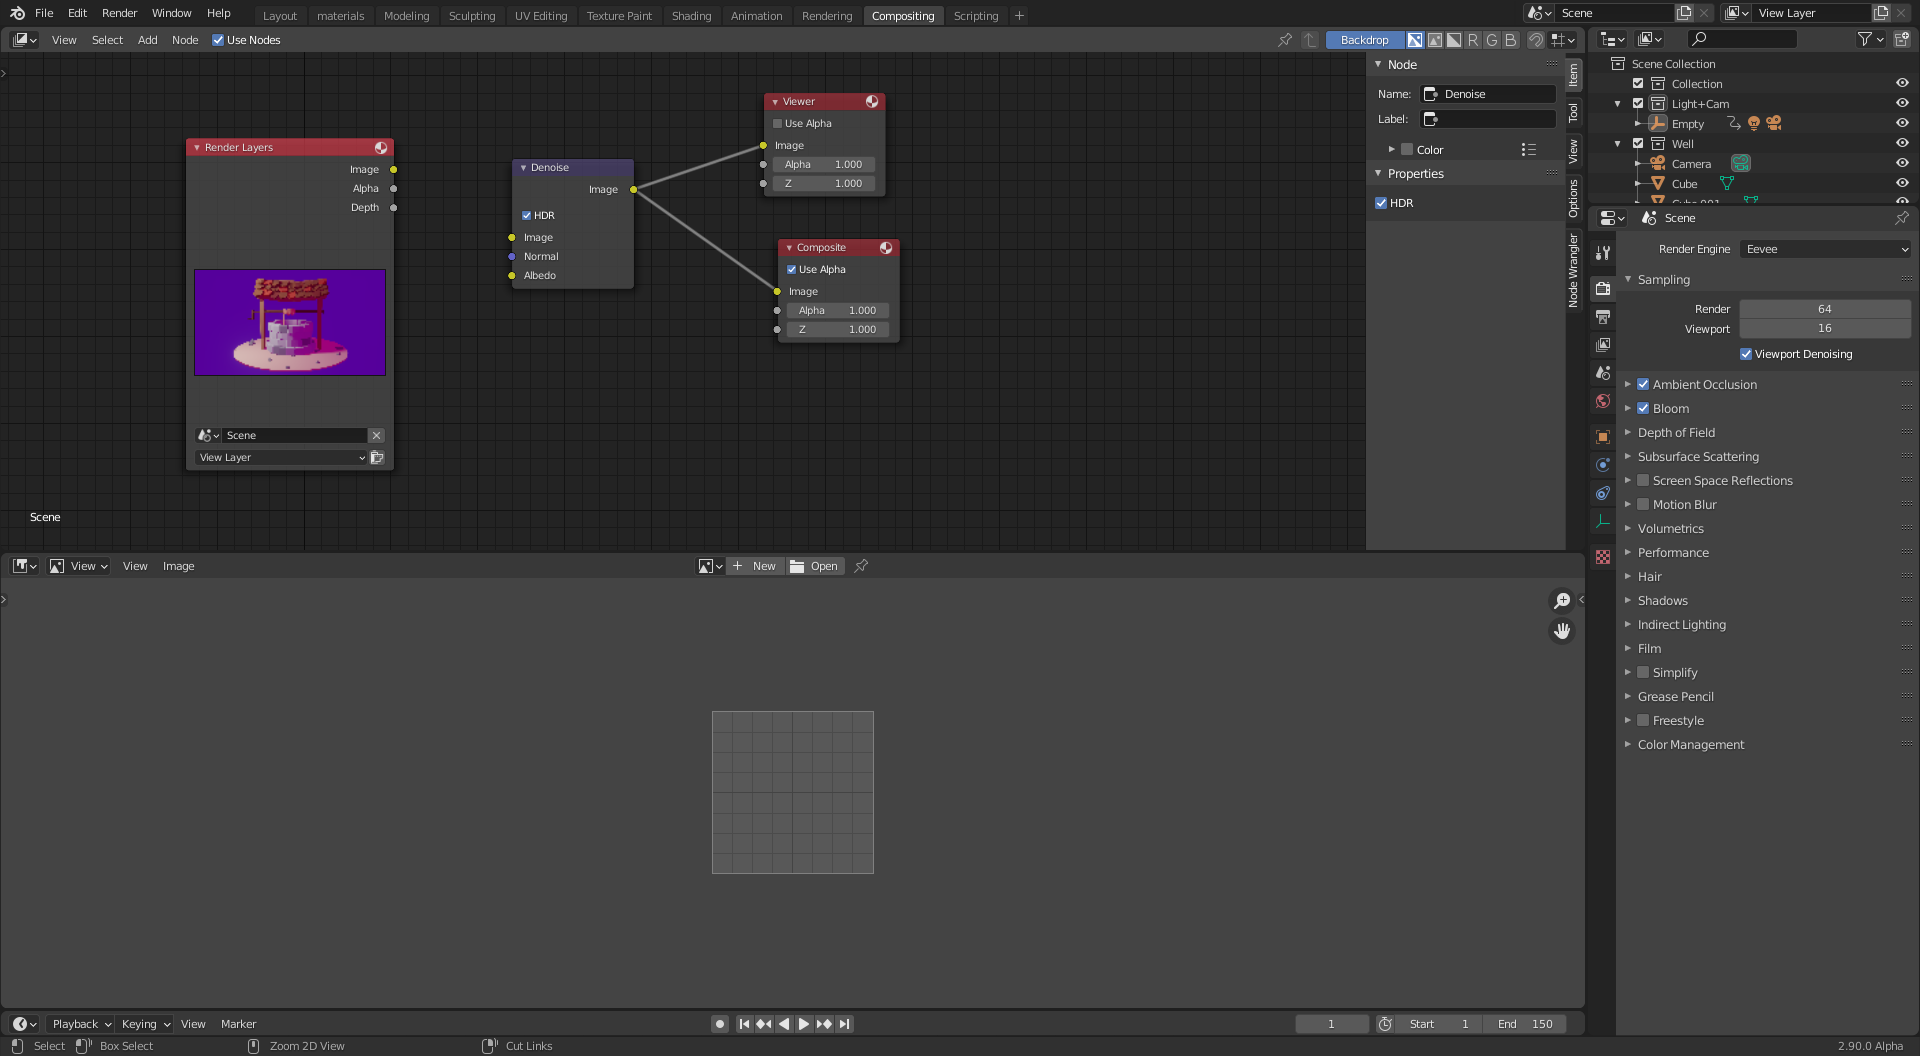The width and height of the screenshot is (1920, 1056).
Task: Click the pan hand icon in image editor
Action: [1562, 631]
